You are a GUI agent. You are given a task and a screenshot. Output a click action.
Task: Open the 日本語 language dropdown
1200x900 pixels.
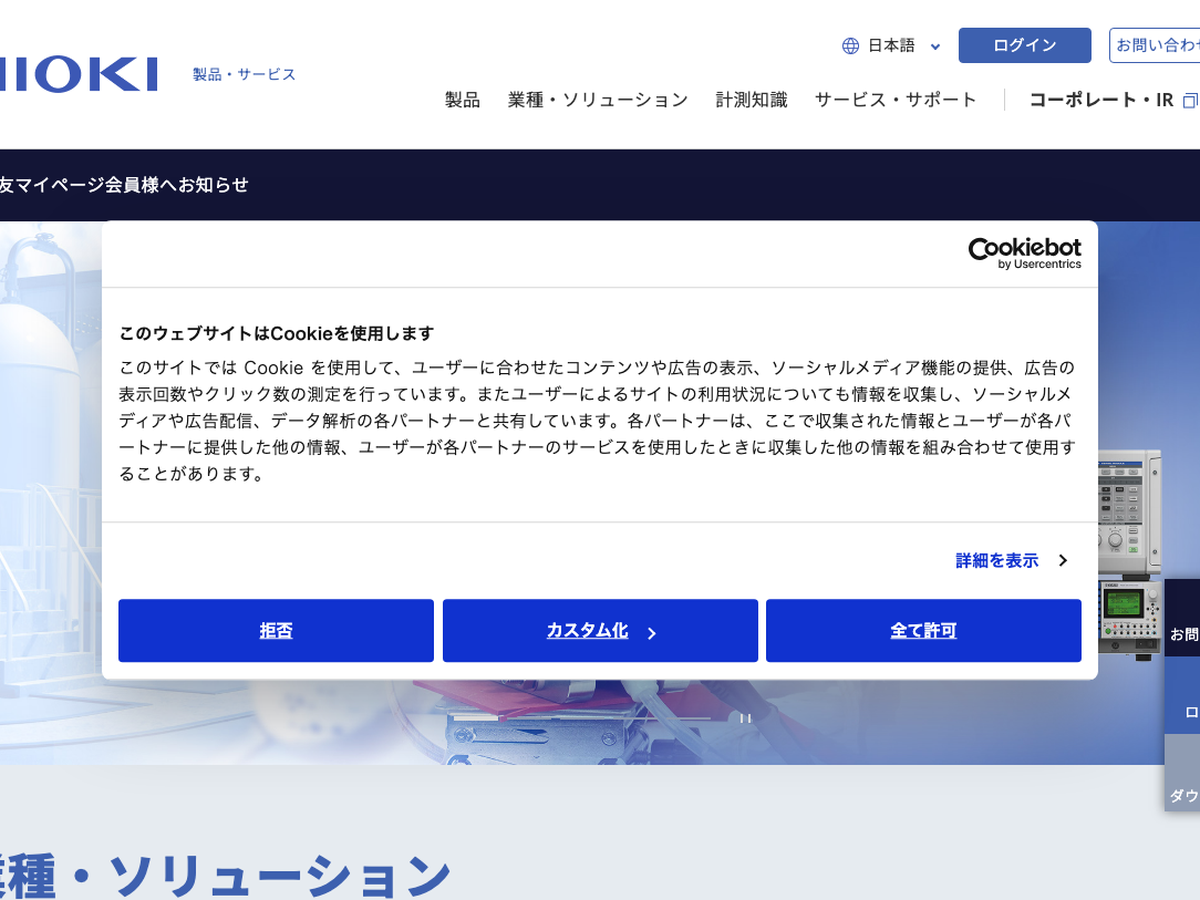point(892,46)
